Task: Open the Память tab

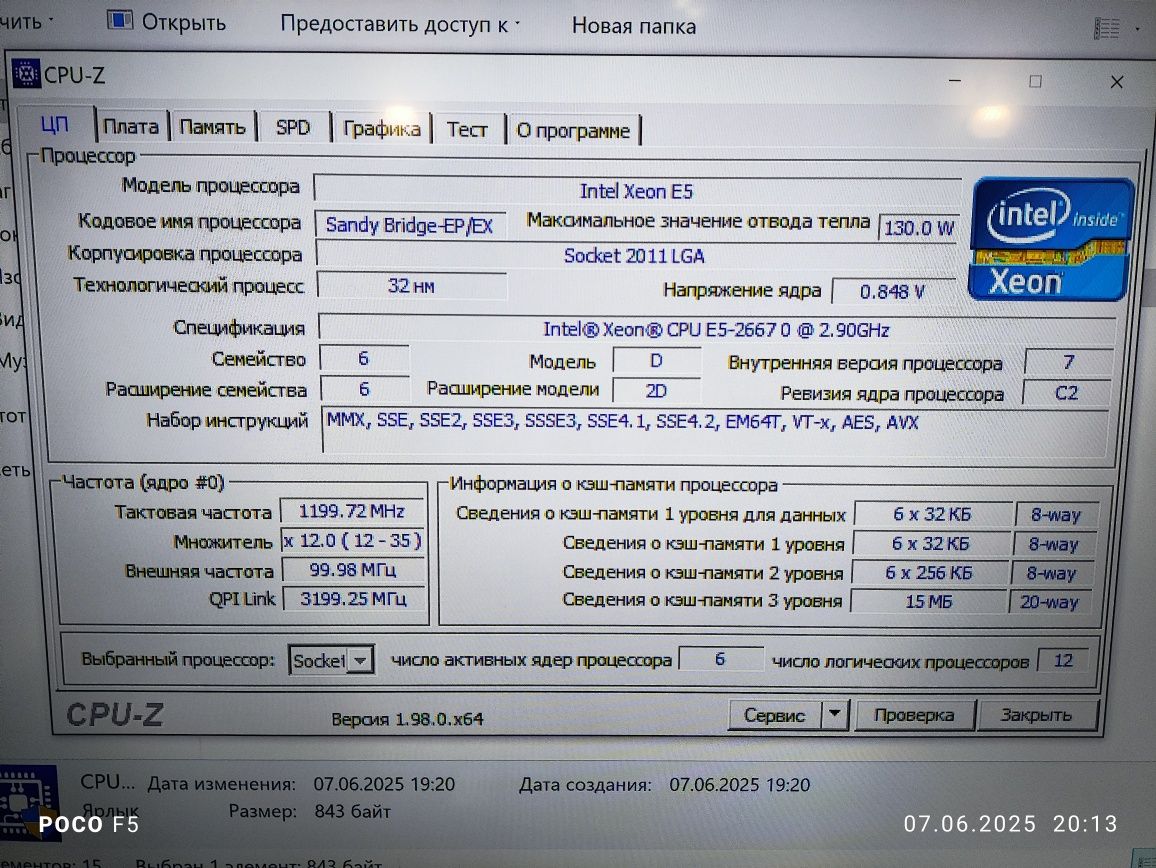Action: [x=212, y=127]
